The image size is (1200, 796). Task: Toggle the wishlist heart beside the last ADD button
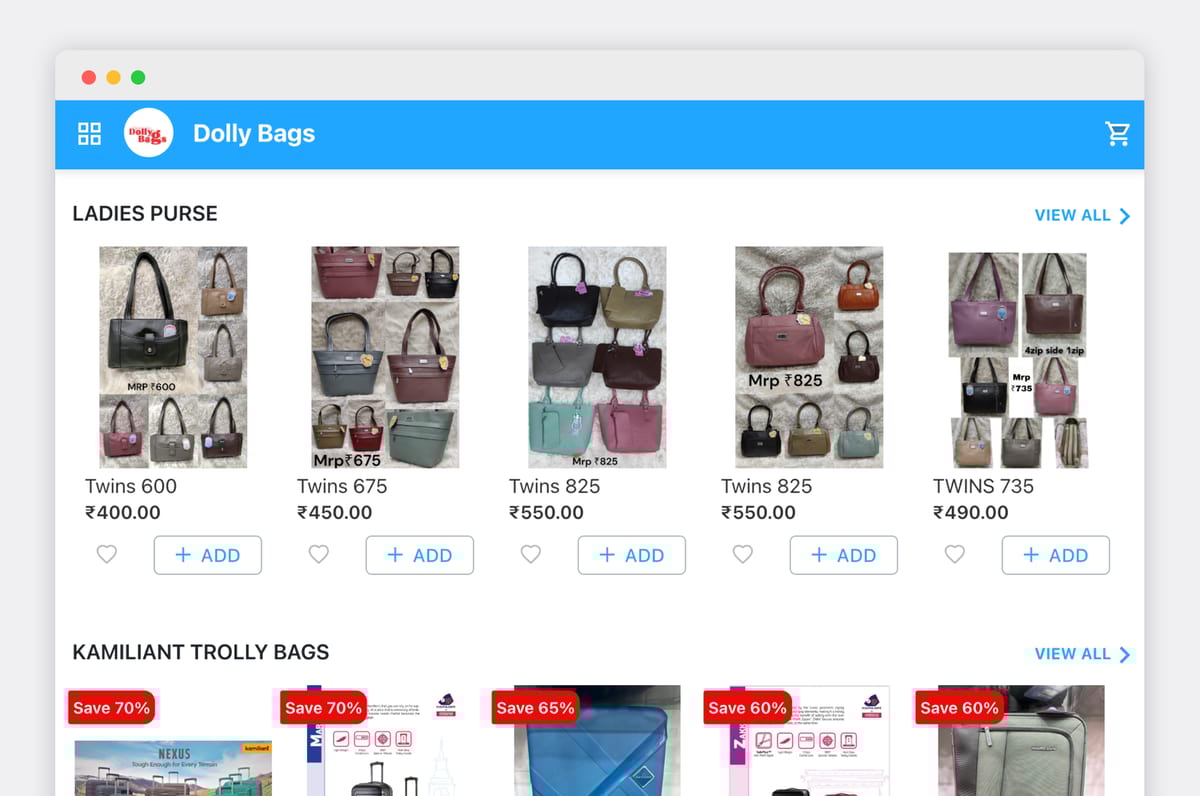pos(954,555)
